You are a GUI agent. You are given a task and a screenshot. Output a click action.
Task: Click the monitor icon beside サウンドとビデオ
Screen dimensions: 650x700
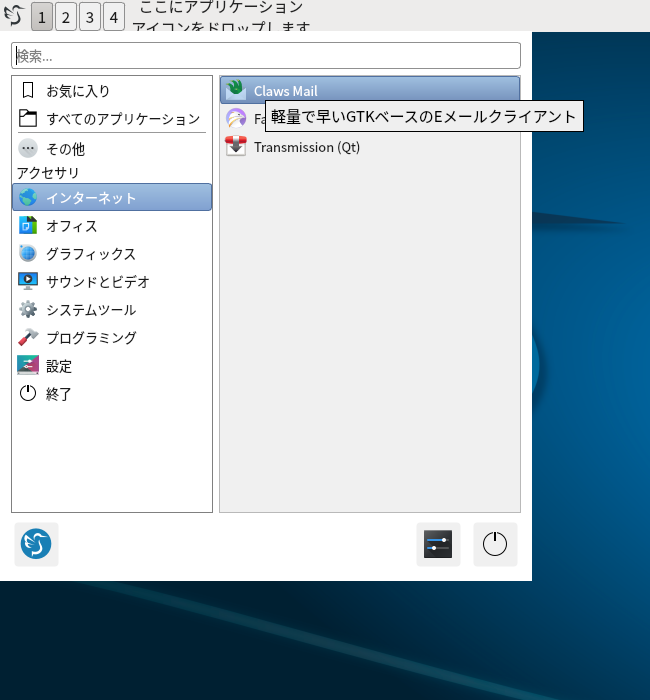(x=28, y=281)
